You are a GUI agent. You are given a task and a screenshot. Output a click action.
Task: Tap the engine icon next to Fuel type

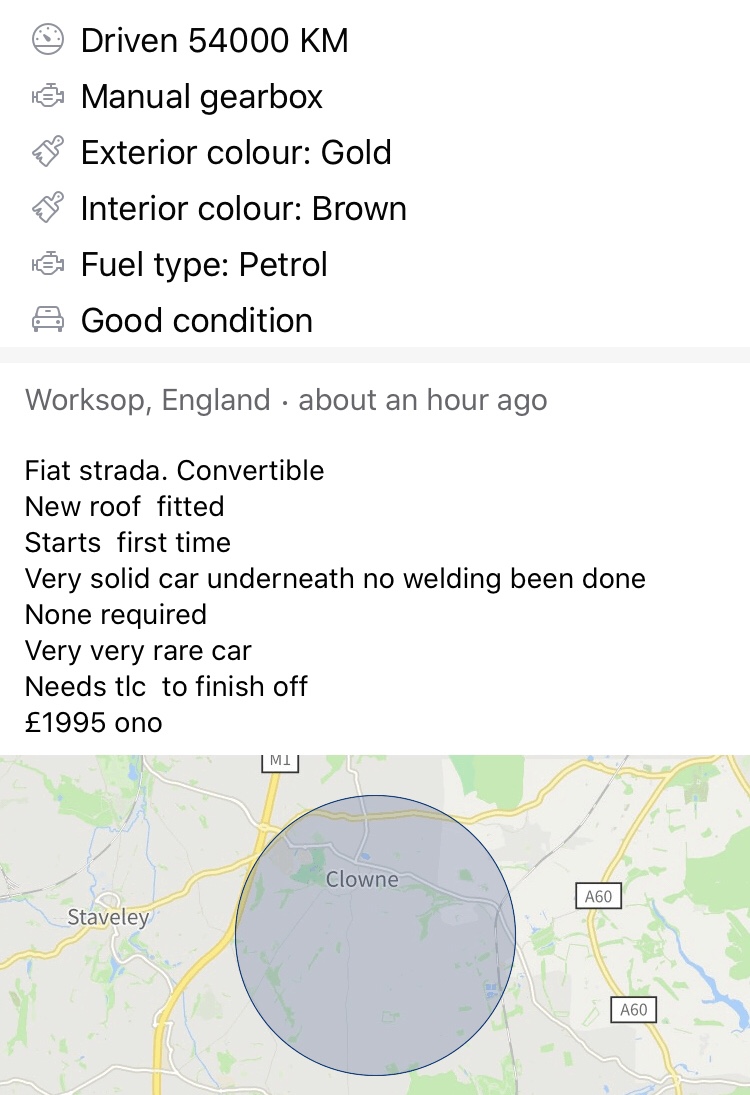pos(48,264)
